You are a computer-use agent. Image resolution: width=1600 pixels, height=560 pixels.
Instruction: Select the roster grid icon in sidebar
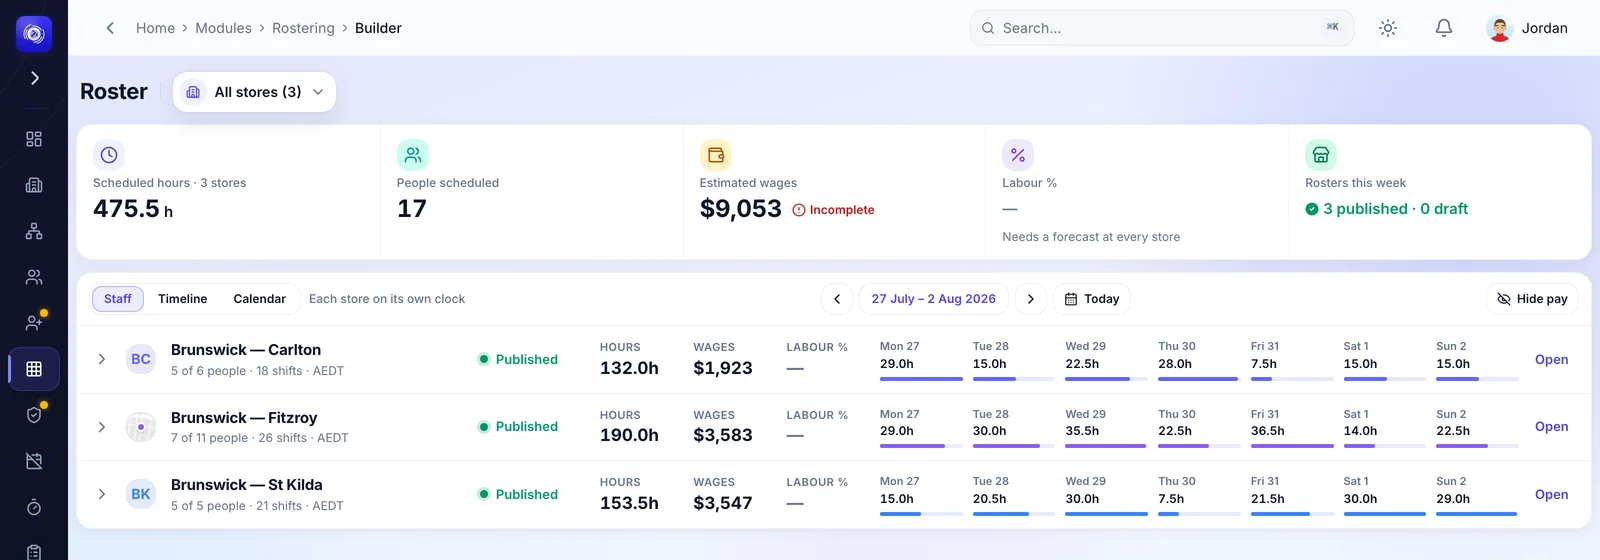click(34, 369)
